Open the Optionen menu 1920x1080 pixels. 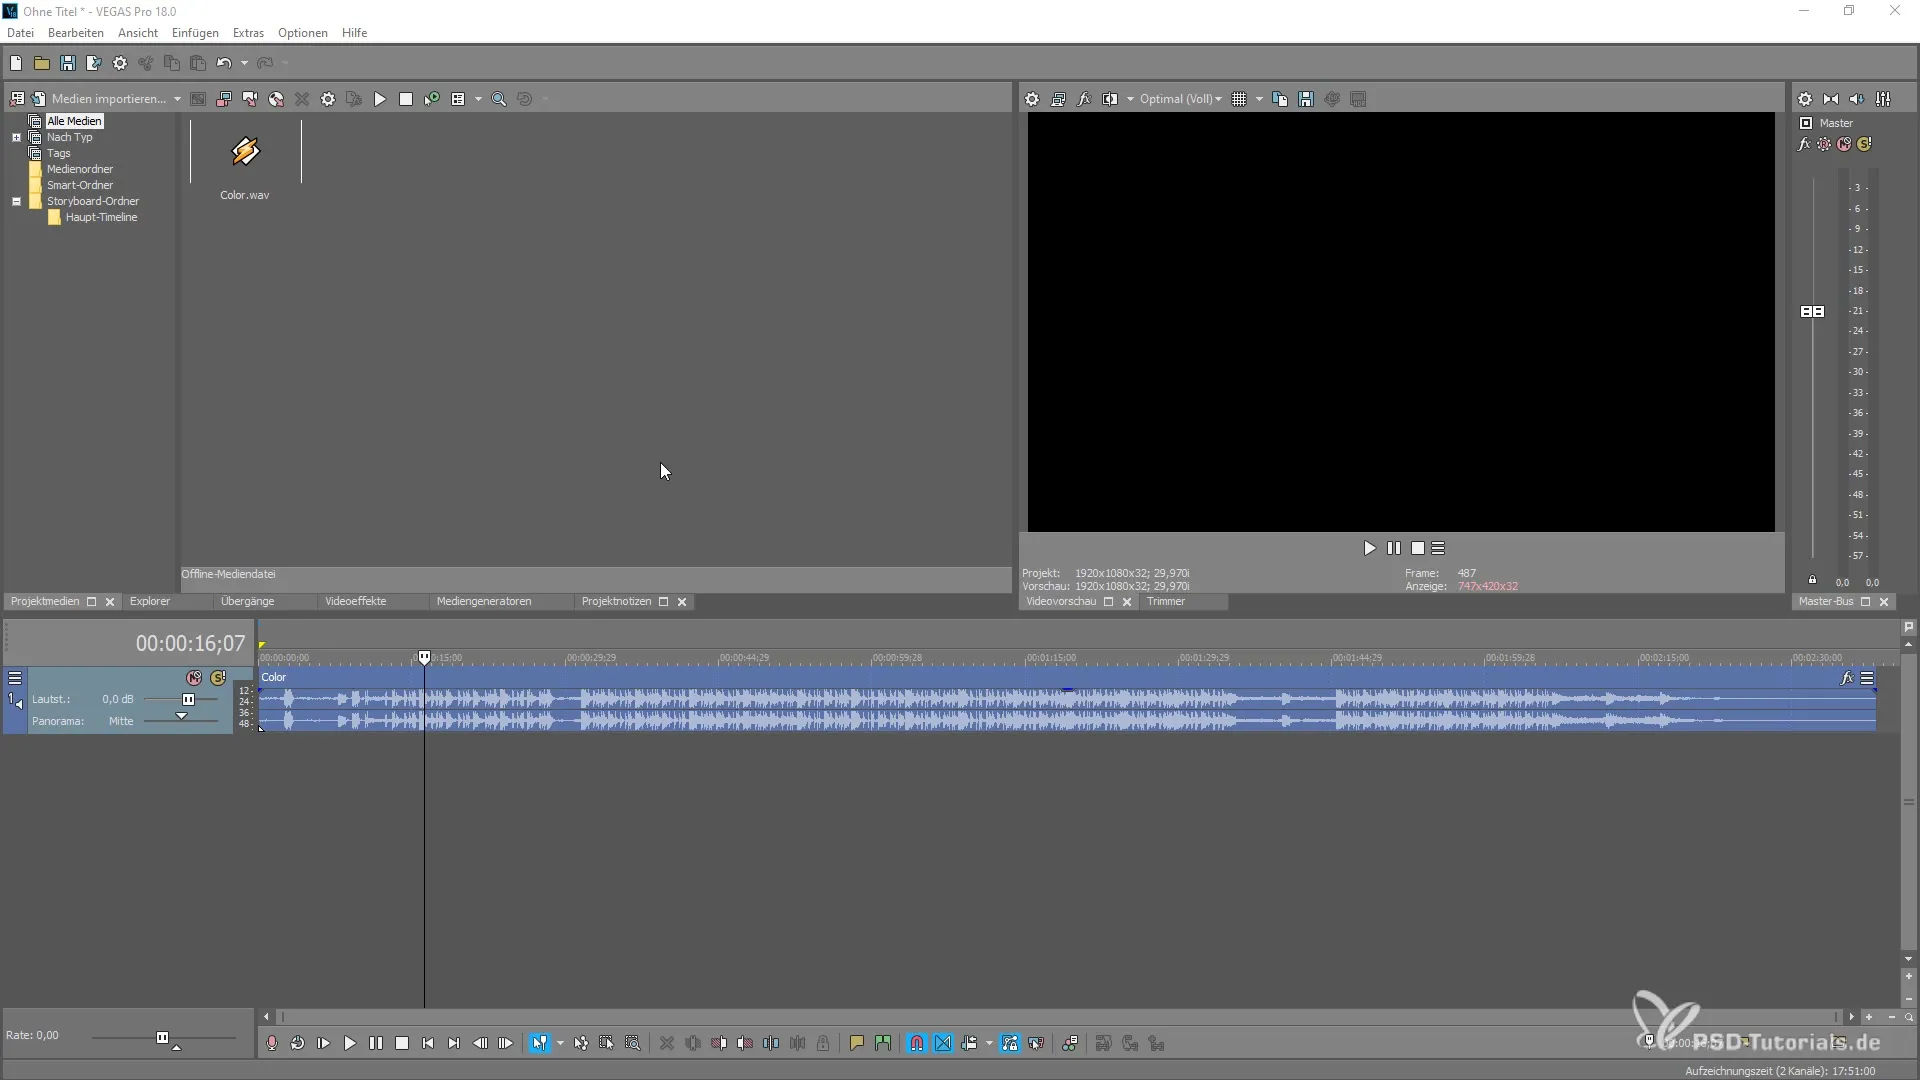coord(303,33)
